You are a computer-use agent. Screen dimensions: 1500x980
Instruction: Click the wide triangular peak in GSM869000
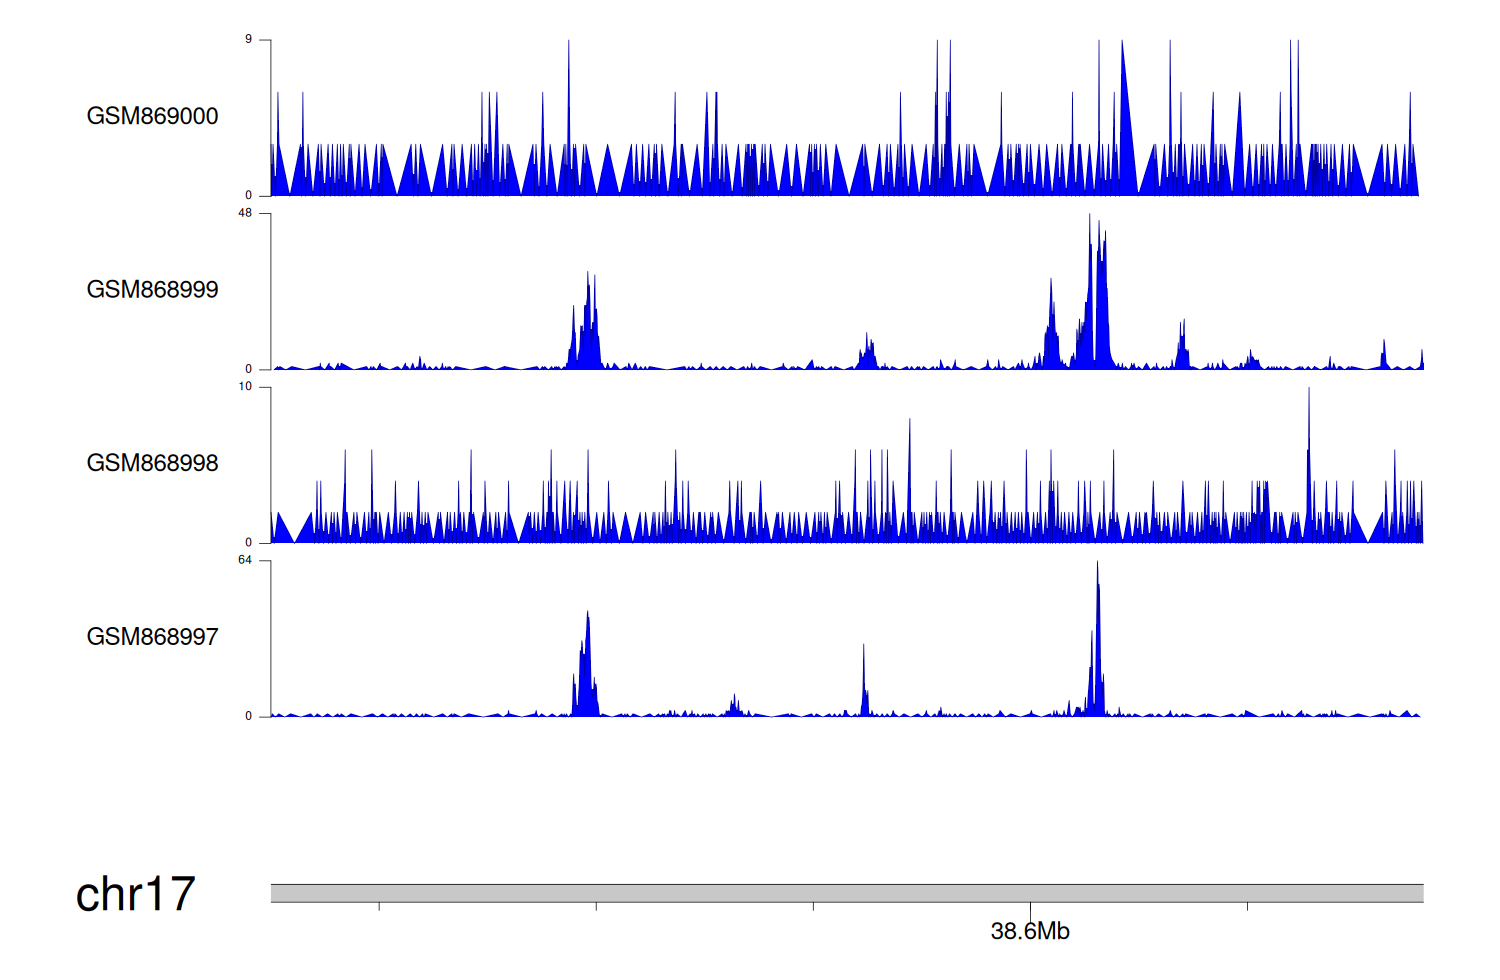pos(1124,120)
